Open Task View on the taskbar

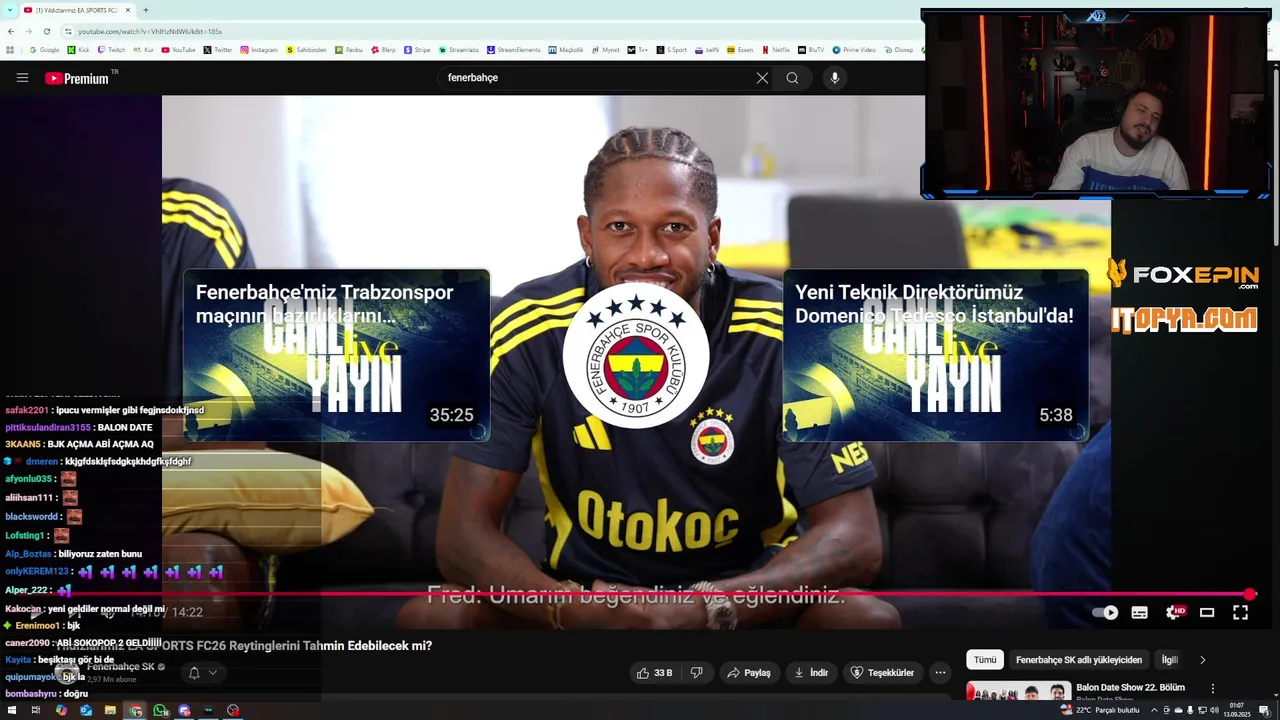[x=36, y=710]
